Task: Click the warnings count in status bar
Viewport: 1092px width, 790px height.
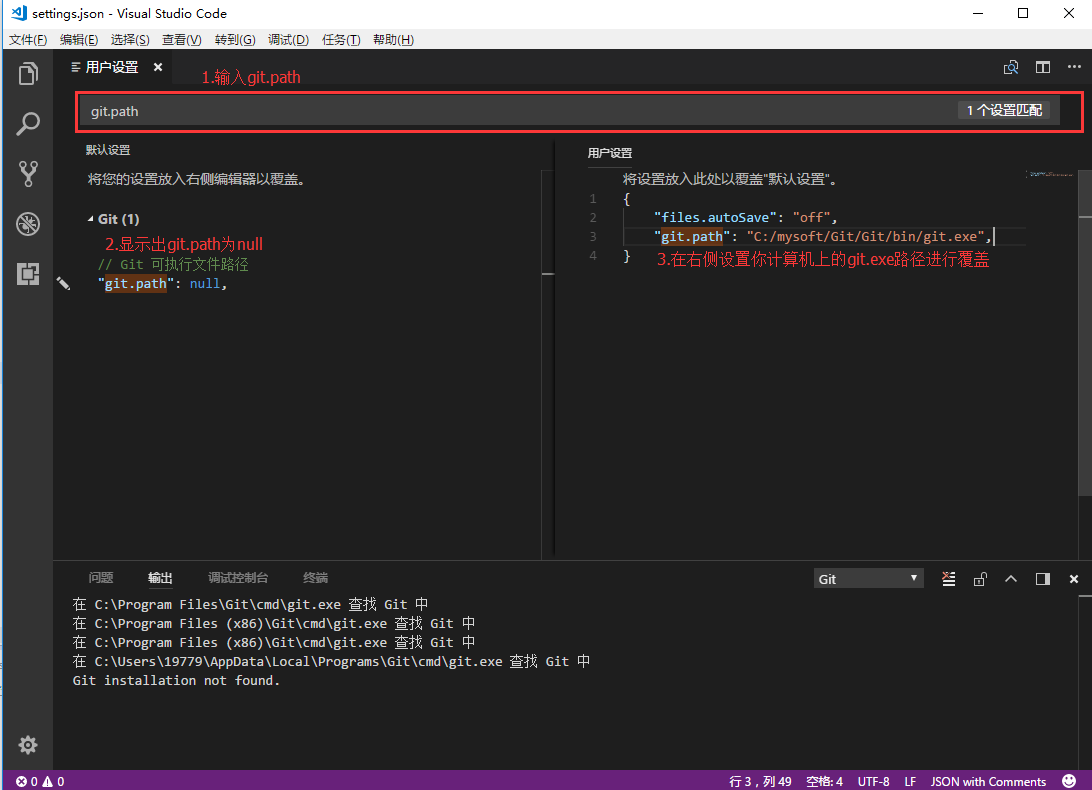Action: tap(54, 782)
